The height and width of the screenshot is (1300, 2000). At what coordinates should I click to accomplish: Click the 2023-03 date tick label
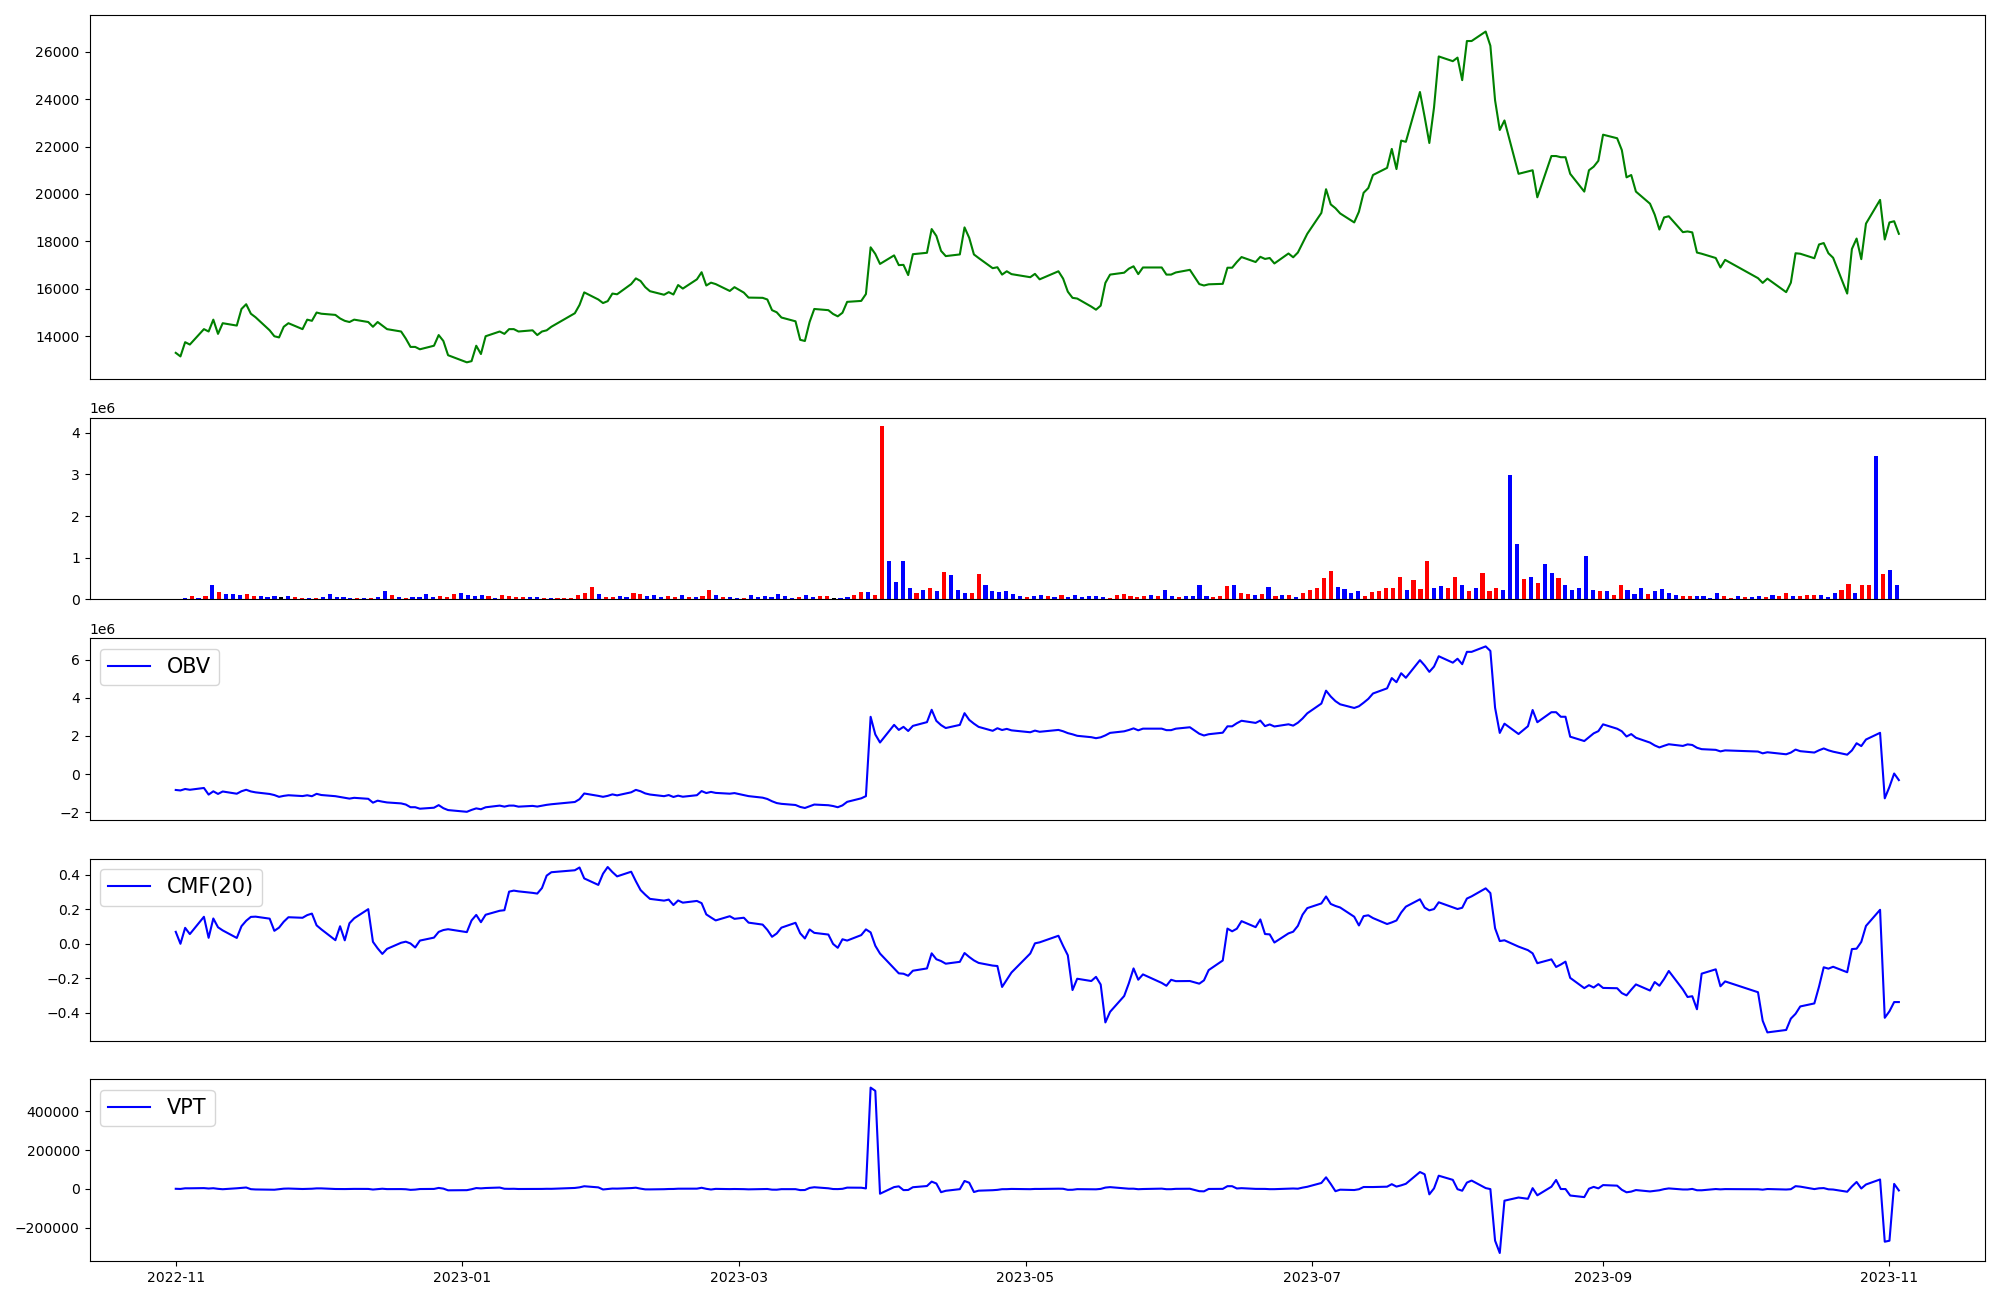click(739, 1277)
